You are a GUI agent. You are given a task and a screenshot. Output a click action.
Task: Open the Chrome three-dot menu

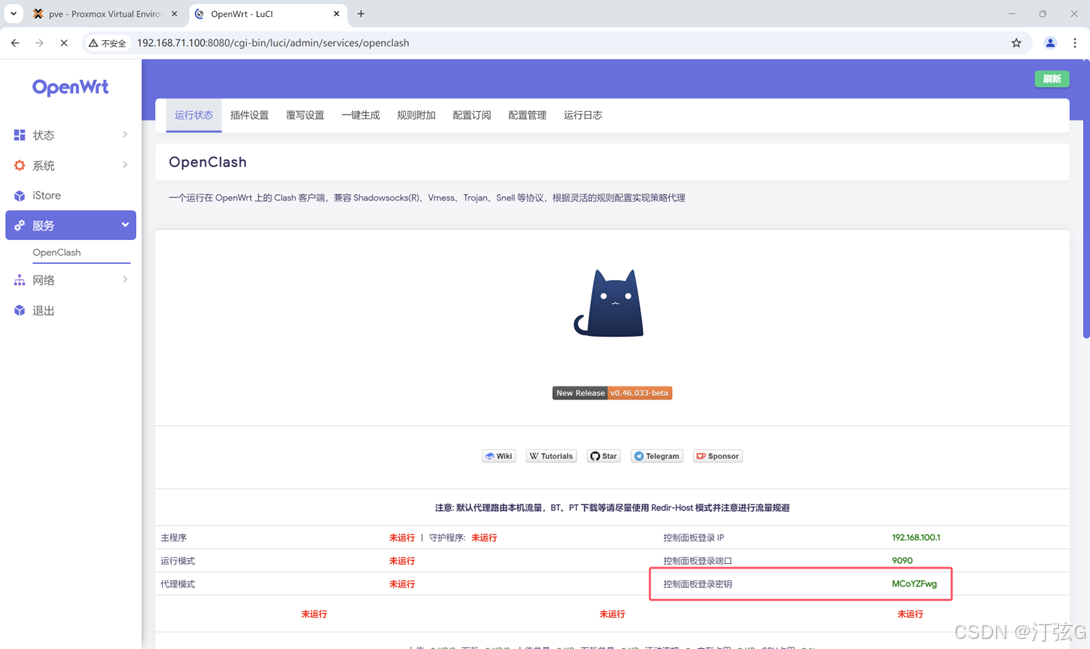click(x=1075, y=43)
